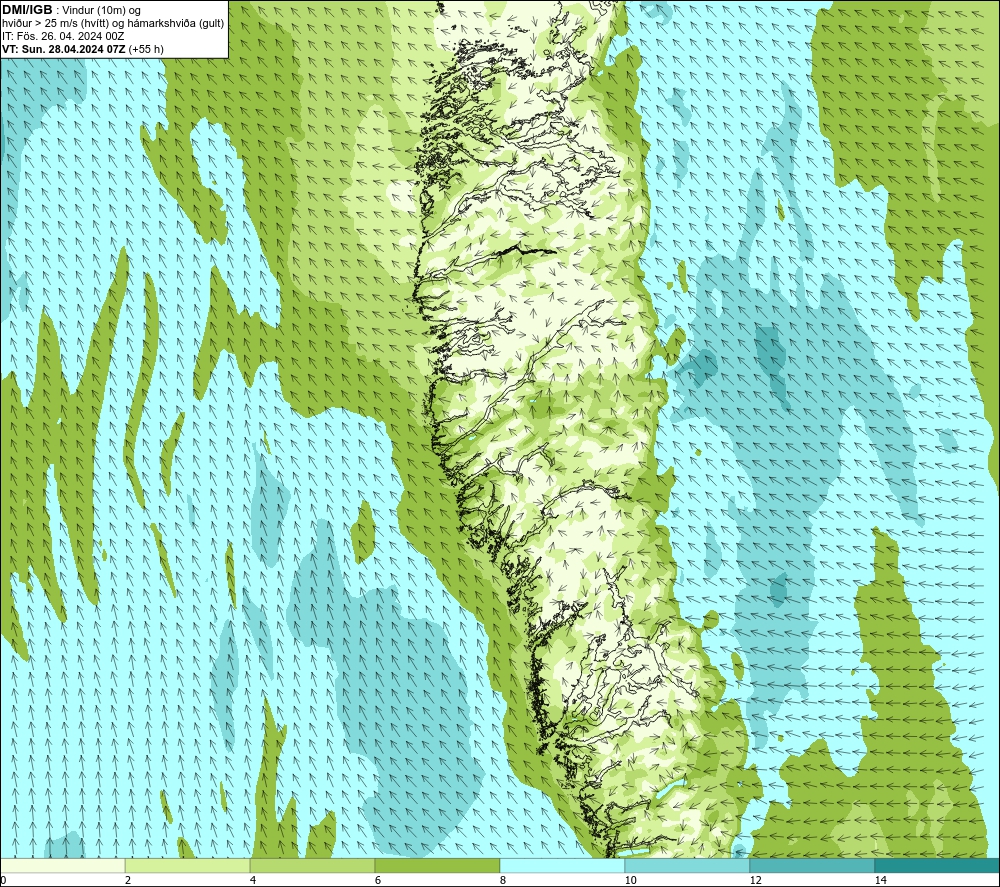Click the '0' label on the color scale
This screenshot has width=1000, height=887.
pos(3,881)
